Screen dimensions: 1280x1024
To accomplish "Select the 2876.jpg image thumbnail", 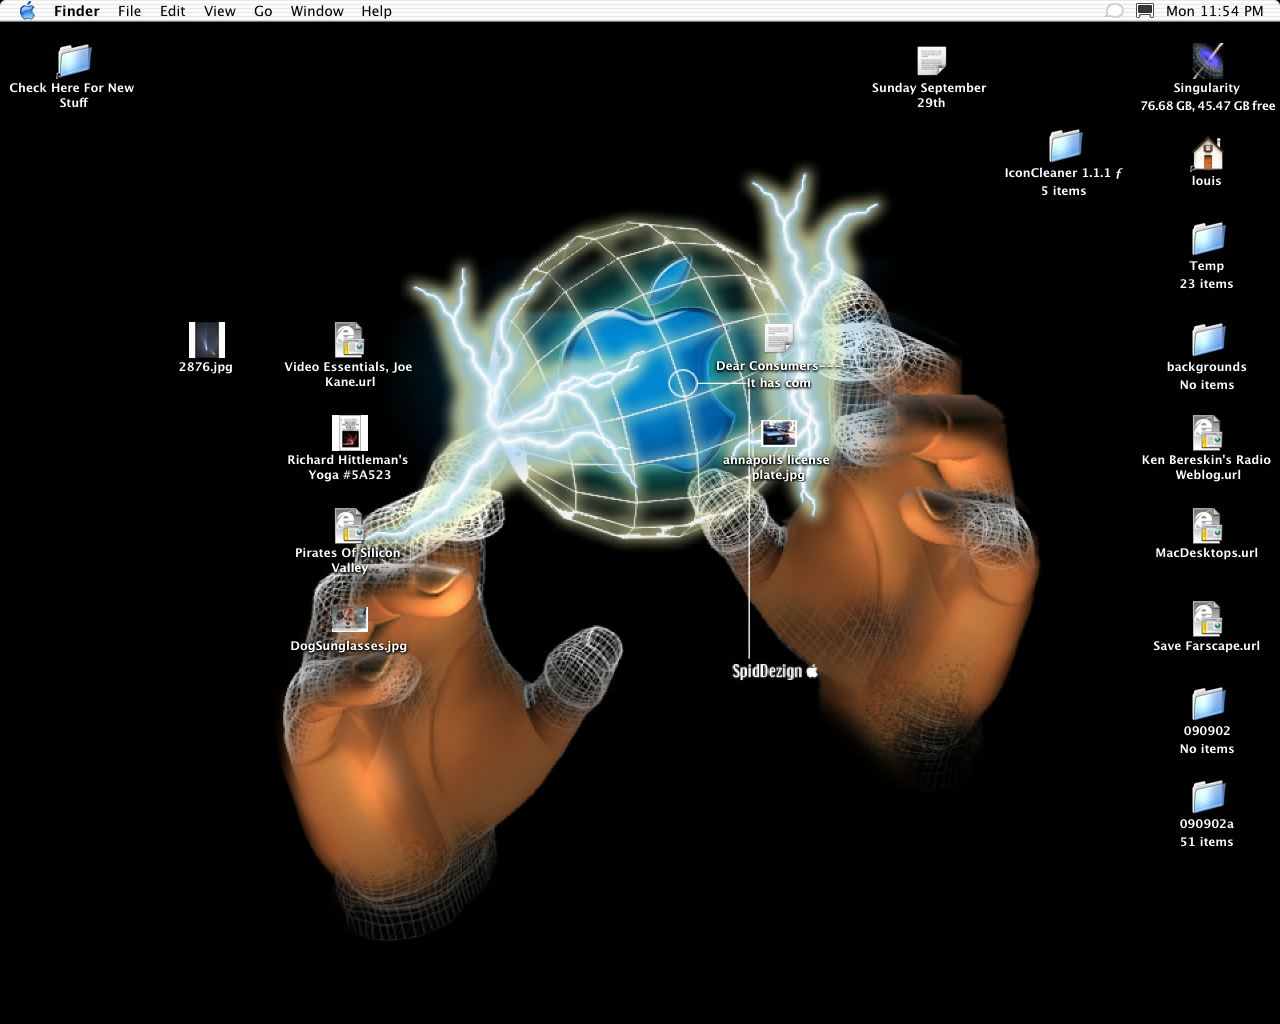I will pos(206,340).
